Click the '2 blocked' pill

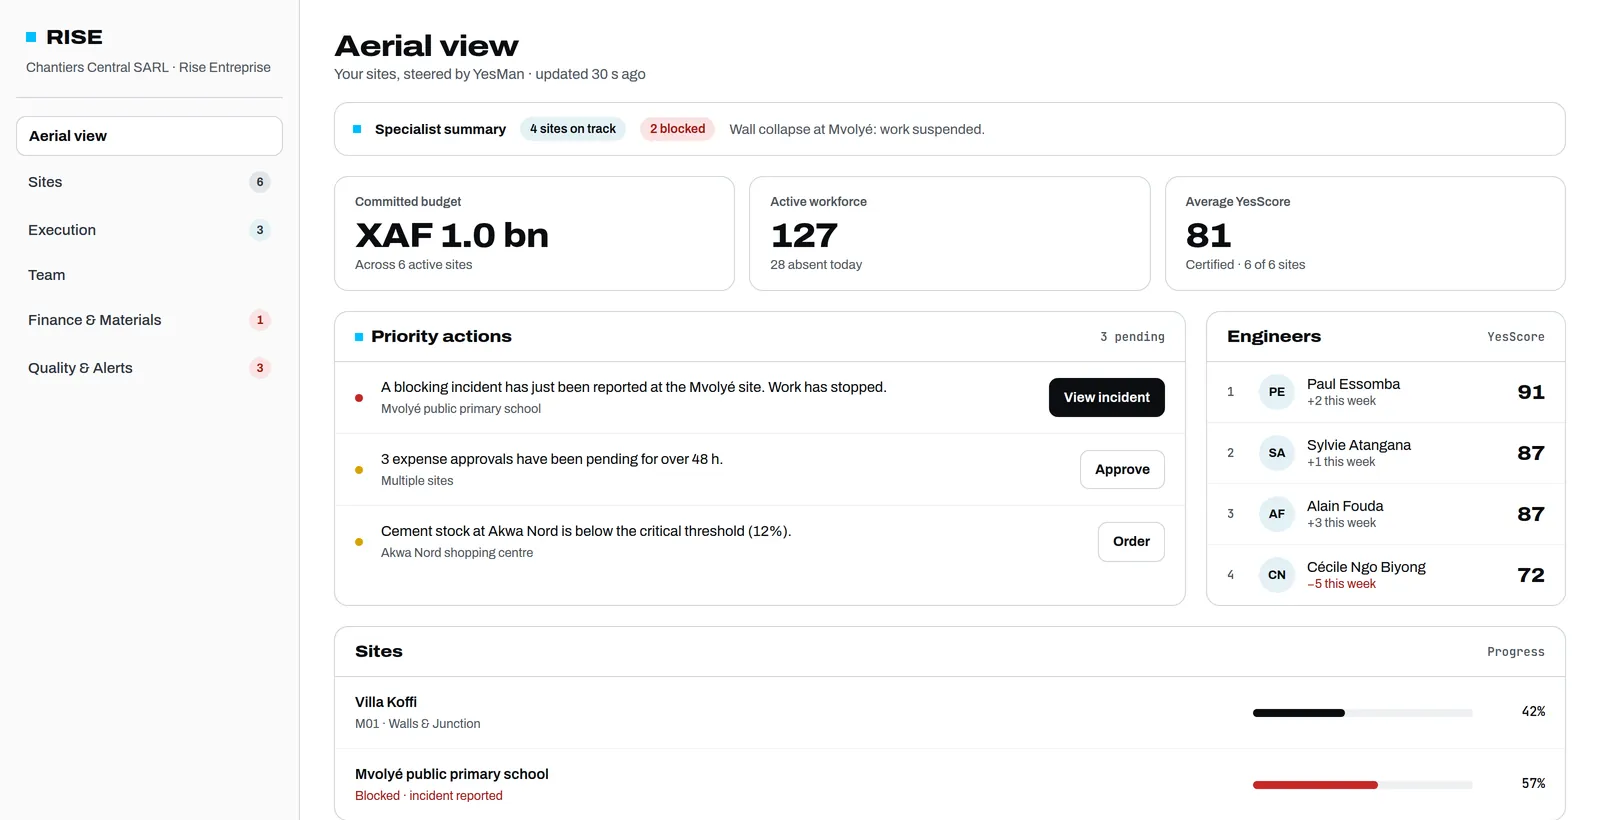677,129
